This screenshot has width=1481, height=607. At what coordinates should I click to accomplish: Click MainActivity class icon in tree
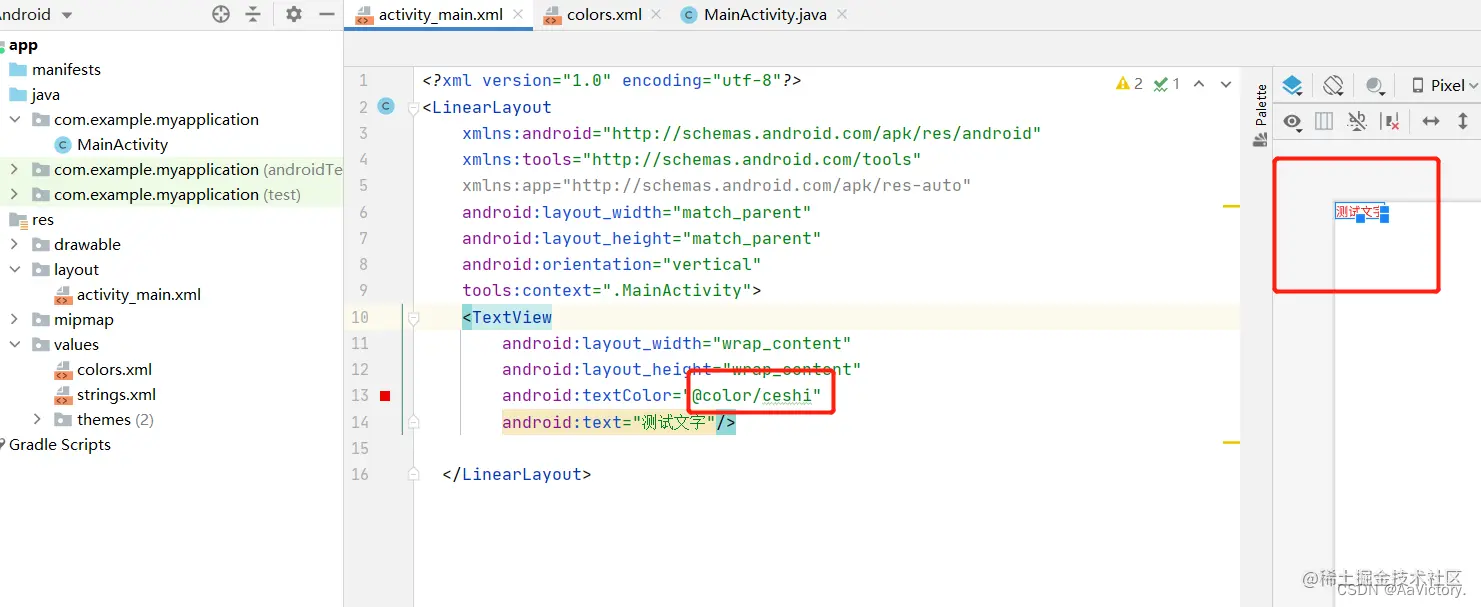(x=63, y=144)
